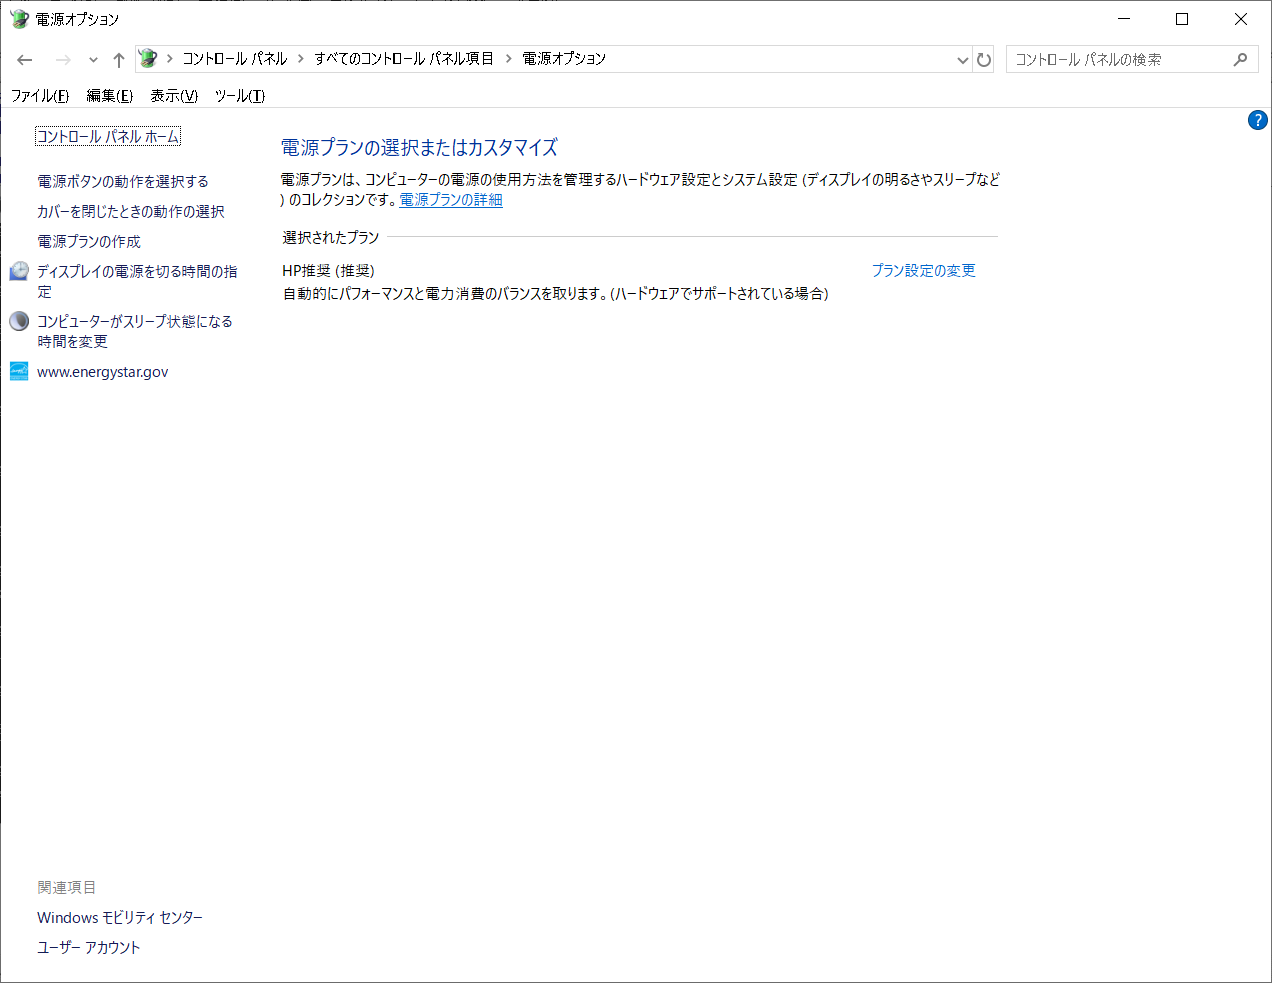This screenshot has height=983, width=1272.
Task: Open the address bar dropdown arrow
Action: point(962,59)
